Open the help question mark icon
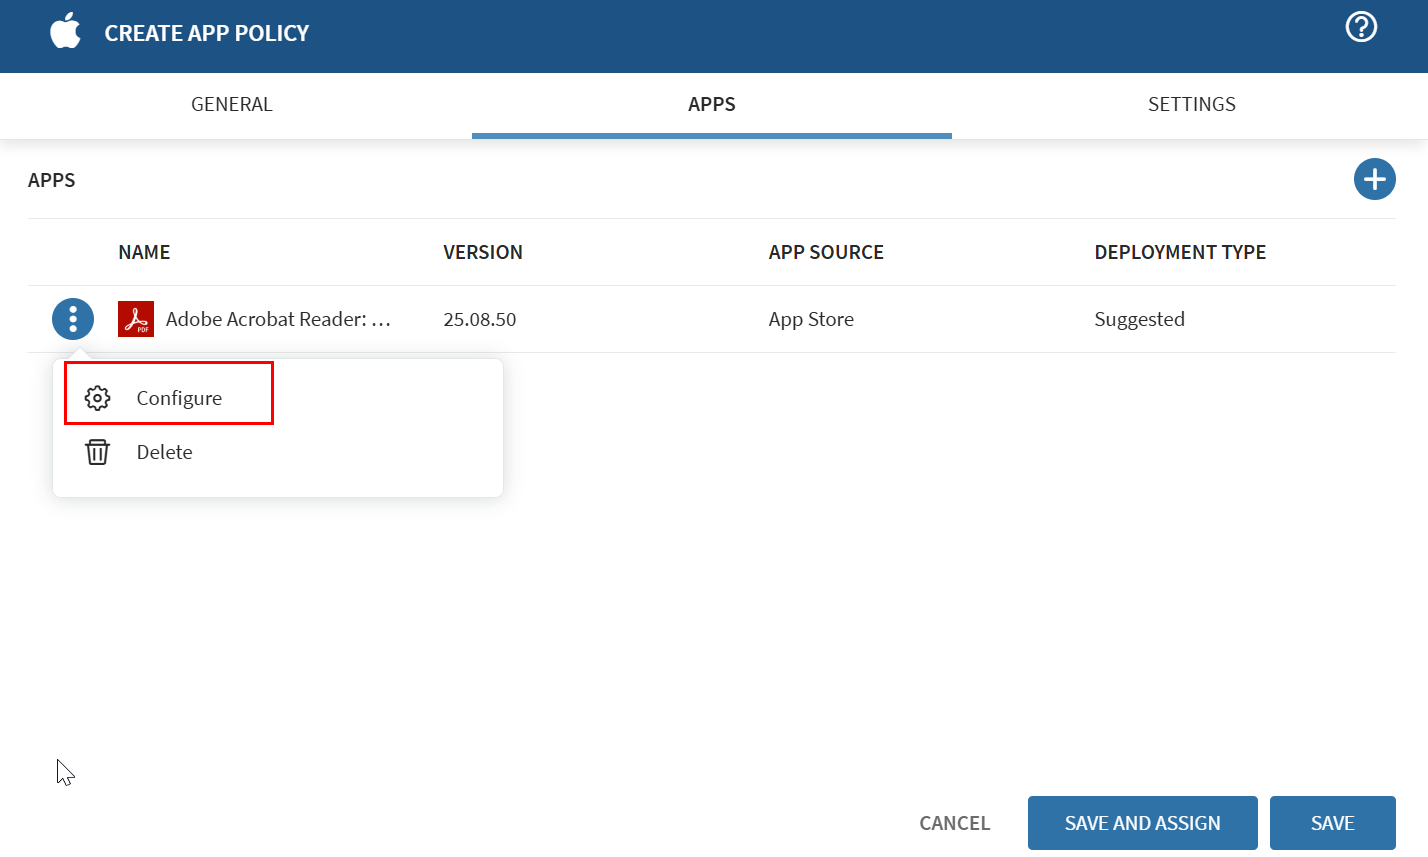Viewport: 1428px width, 857px height. coord(1361,27)
